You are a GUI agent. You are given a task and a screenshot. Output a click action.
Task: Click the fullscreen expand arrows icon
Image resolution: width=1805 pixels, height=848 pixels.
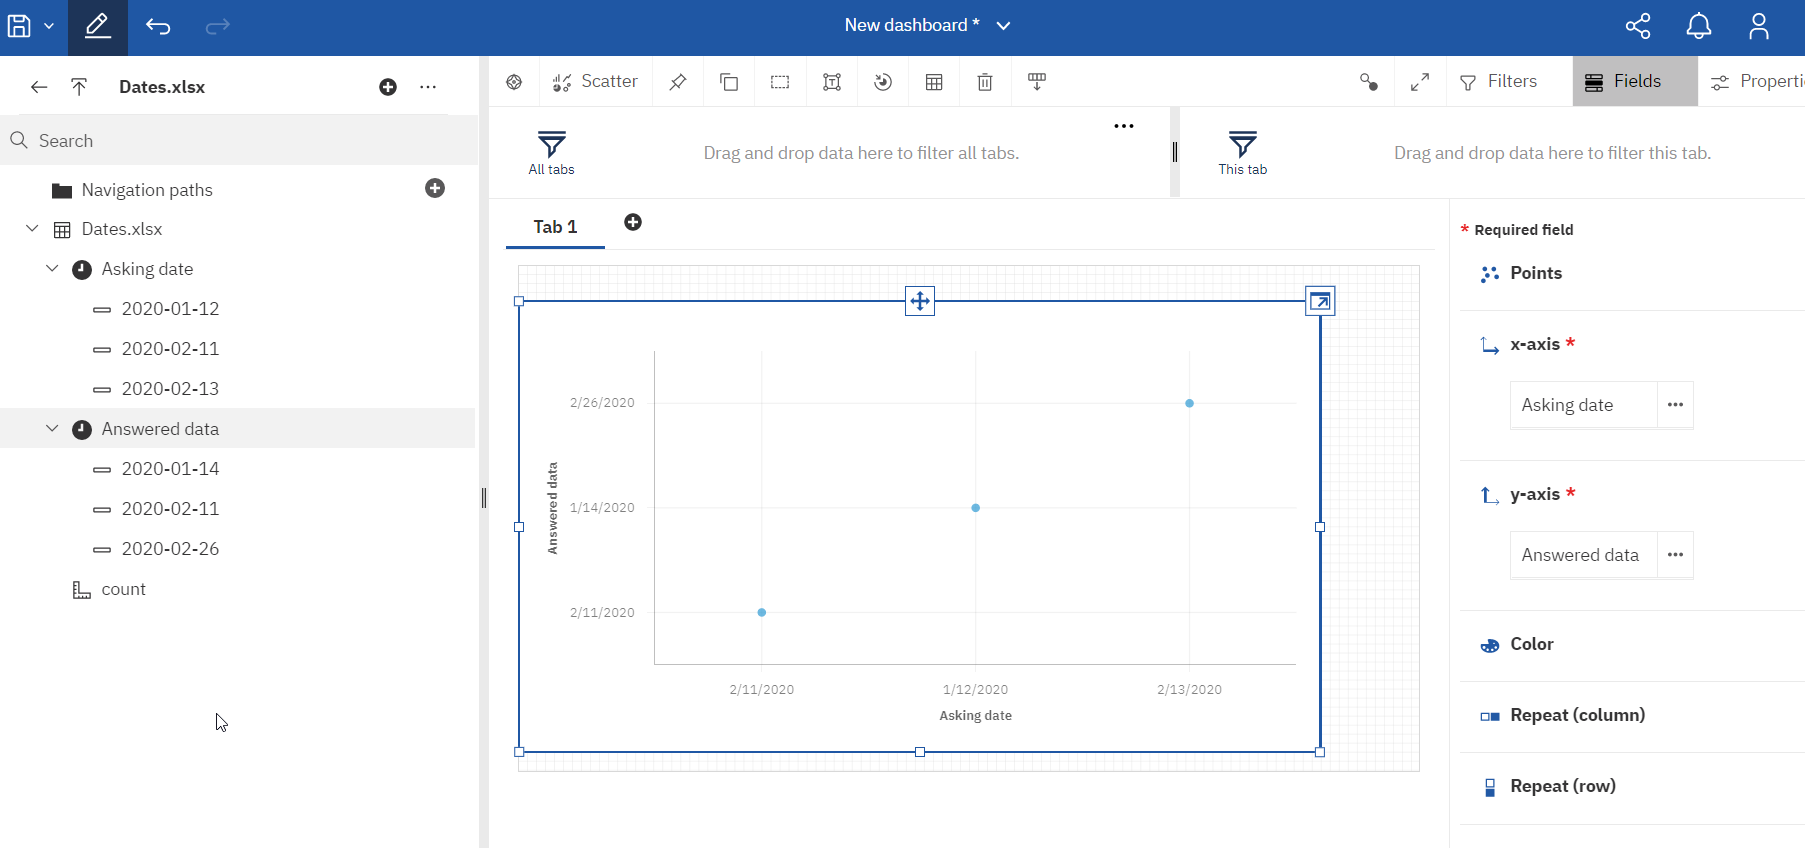[1420, 82]
